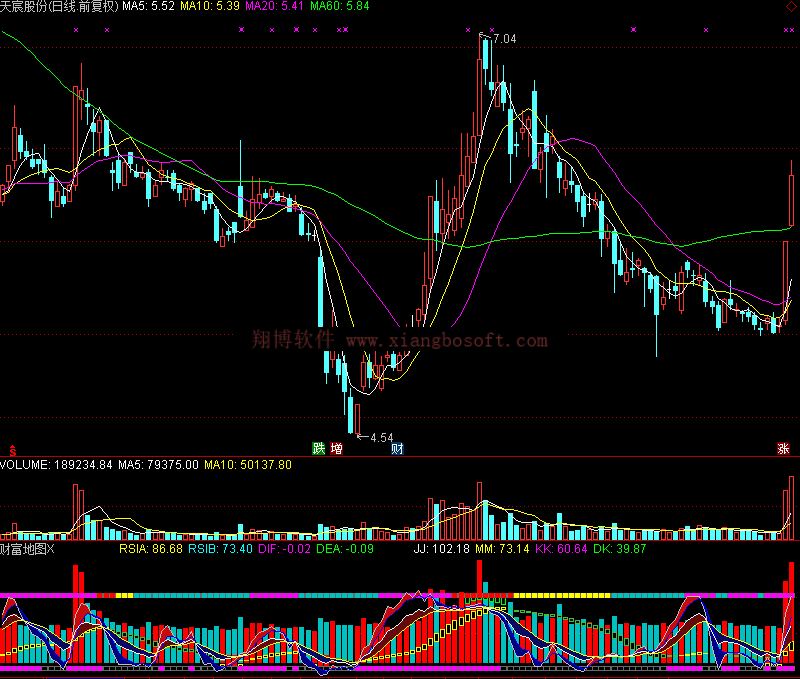Select the MA10: 5.39 indicator label
The width and height of the screenshot is (800, 679).
[210, 6]
